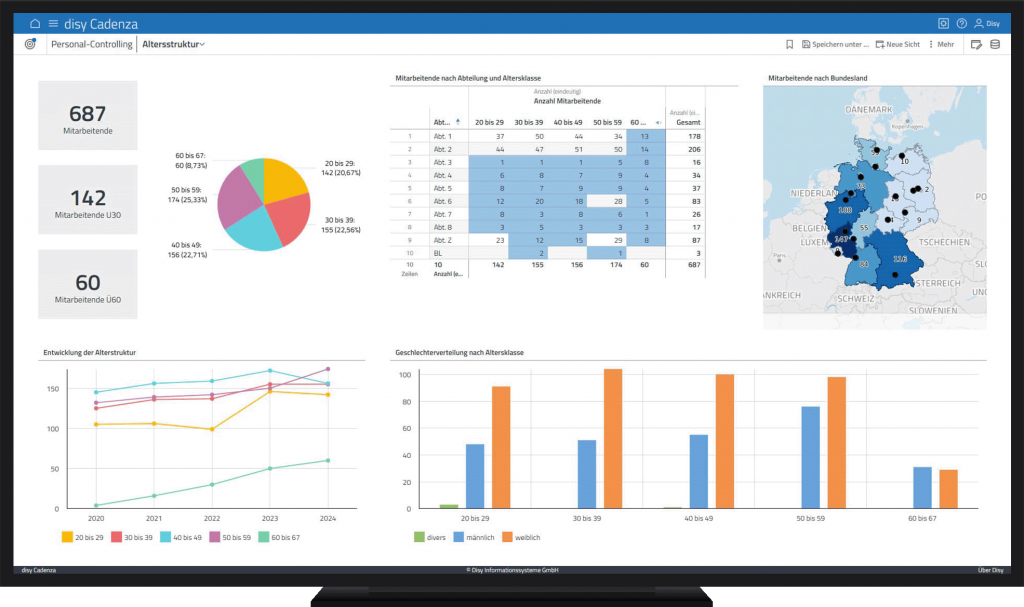Click the database stack icon
The image size is (1024, 607).
pyautogui.click(x=994, y=44)
